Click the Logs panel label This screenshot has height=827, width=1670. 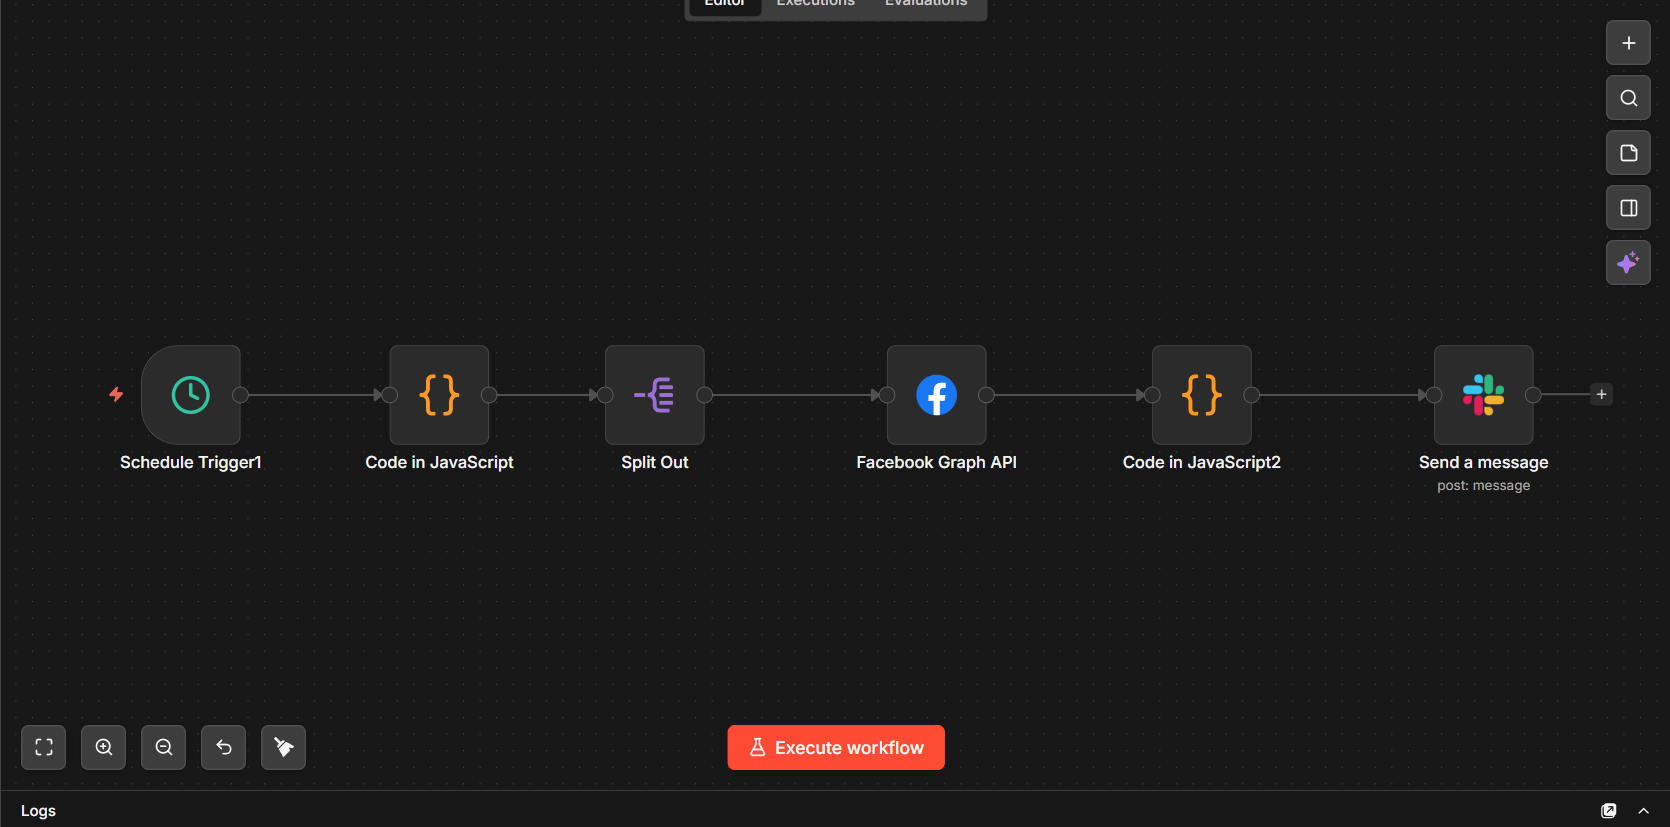click(x=38, y=811)
